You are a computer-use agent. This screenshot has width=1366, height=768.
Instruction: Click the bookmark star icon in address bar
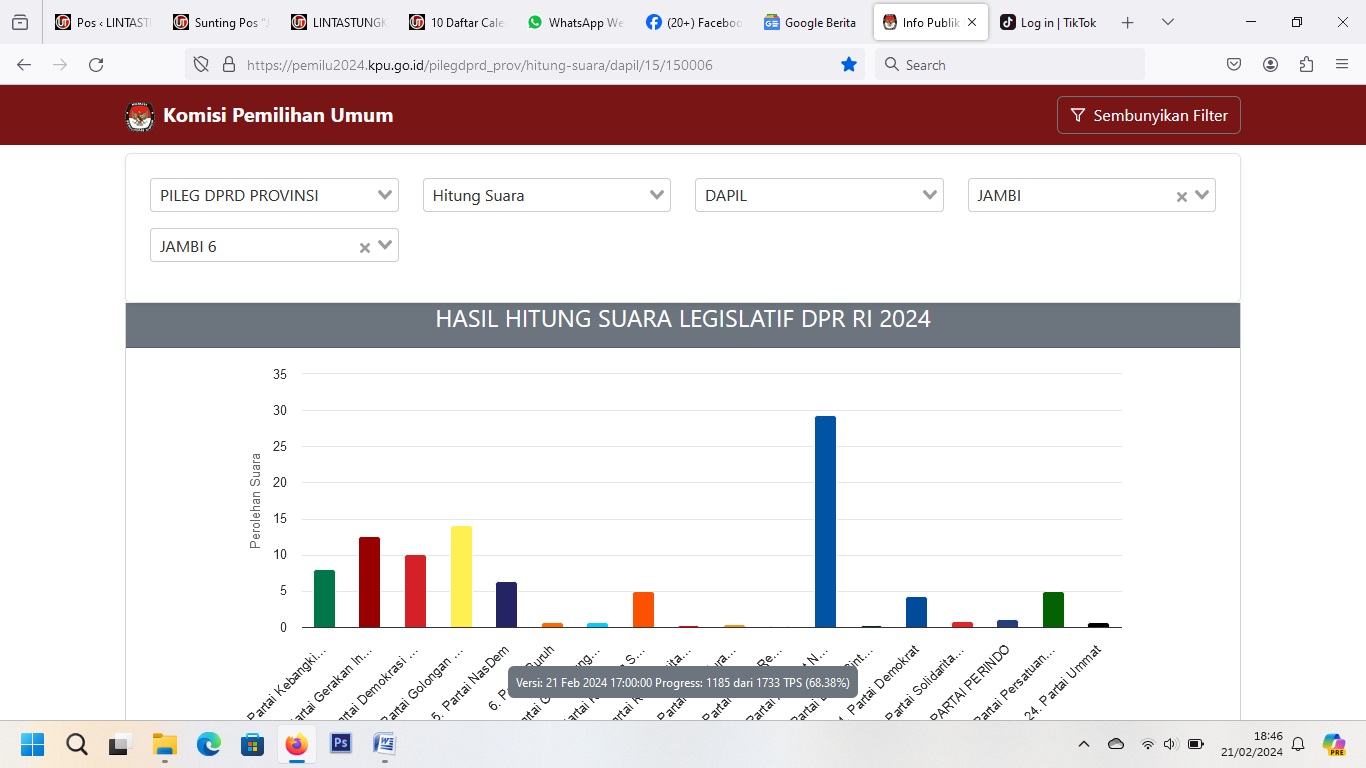[x=849, y=65]
